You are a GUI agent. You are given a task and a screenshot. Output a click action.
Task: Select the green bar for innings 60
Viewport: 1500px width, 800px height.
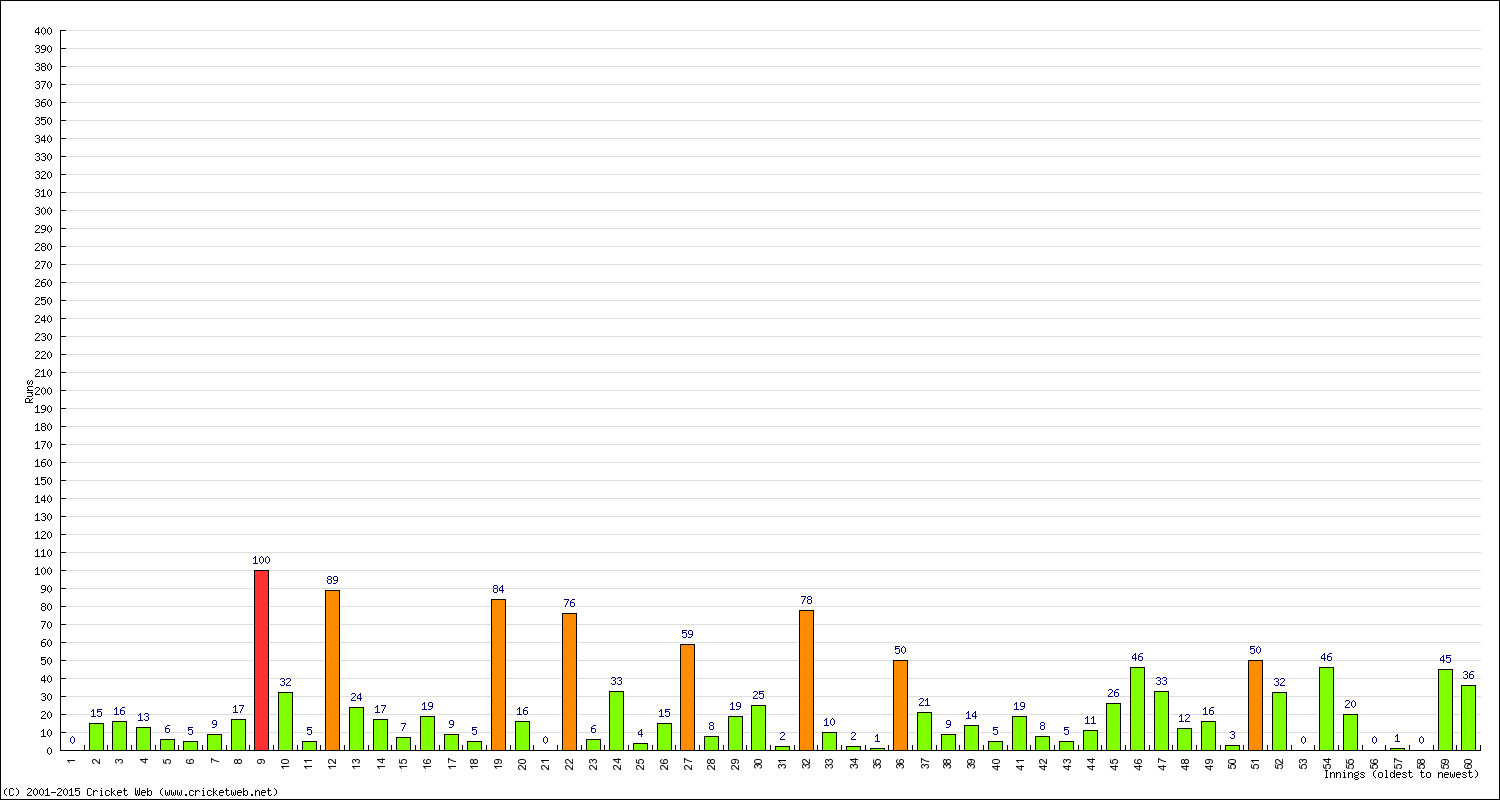point(1468,717)
